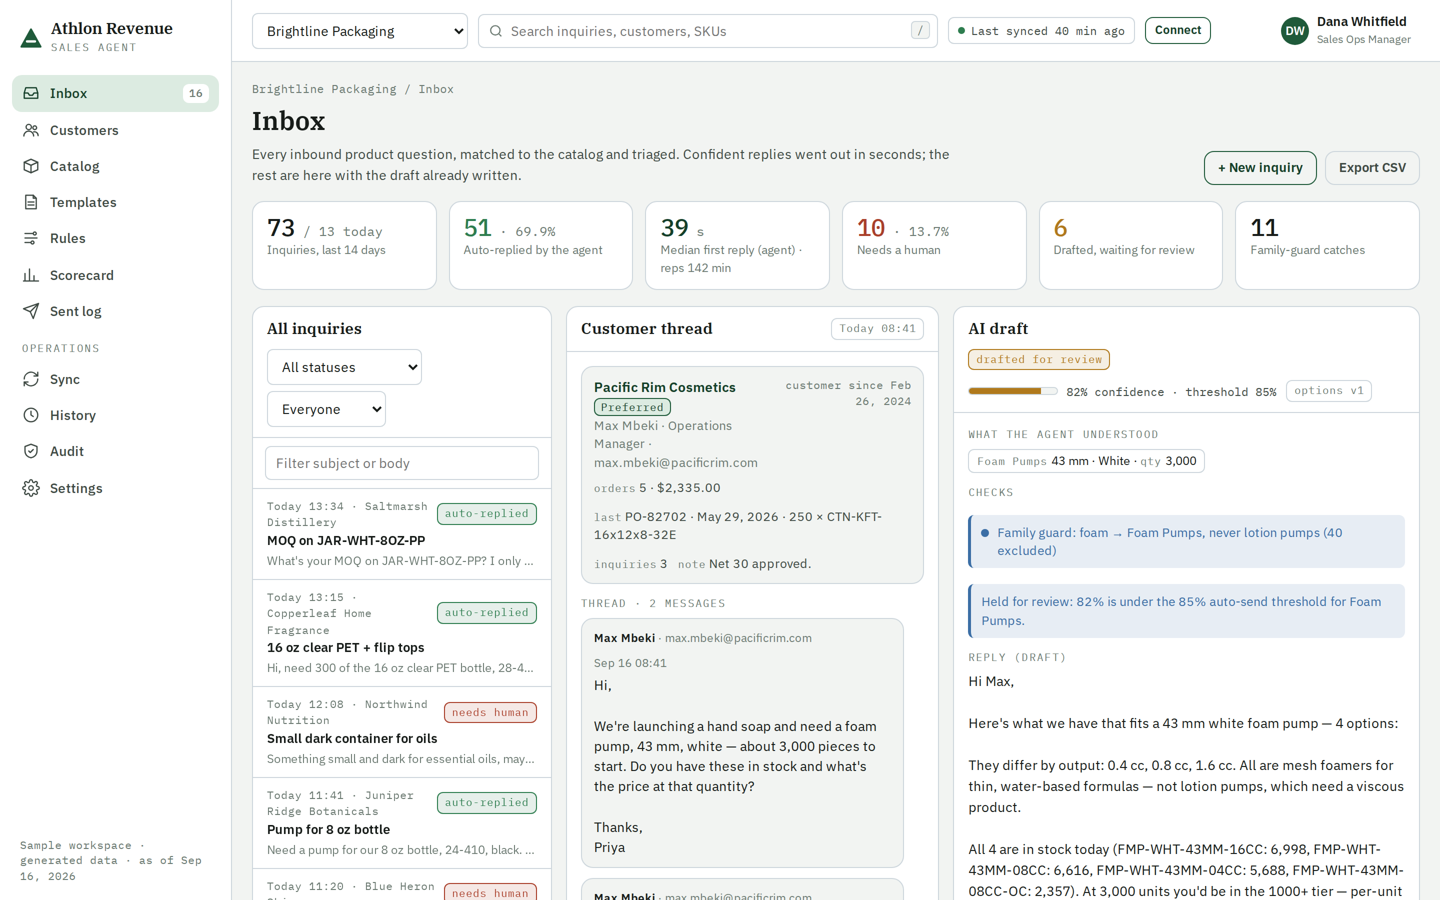
Task: Open the Brightline Packaging workspace dropdown
Action: 360,31
